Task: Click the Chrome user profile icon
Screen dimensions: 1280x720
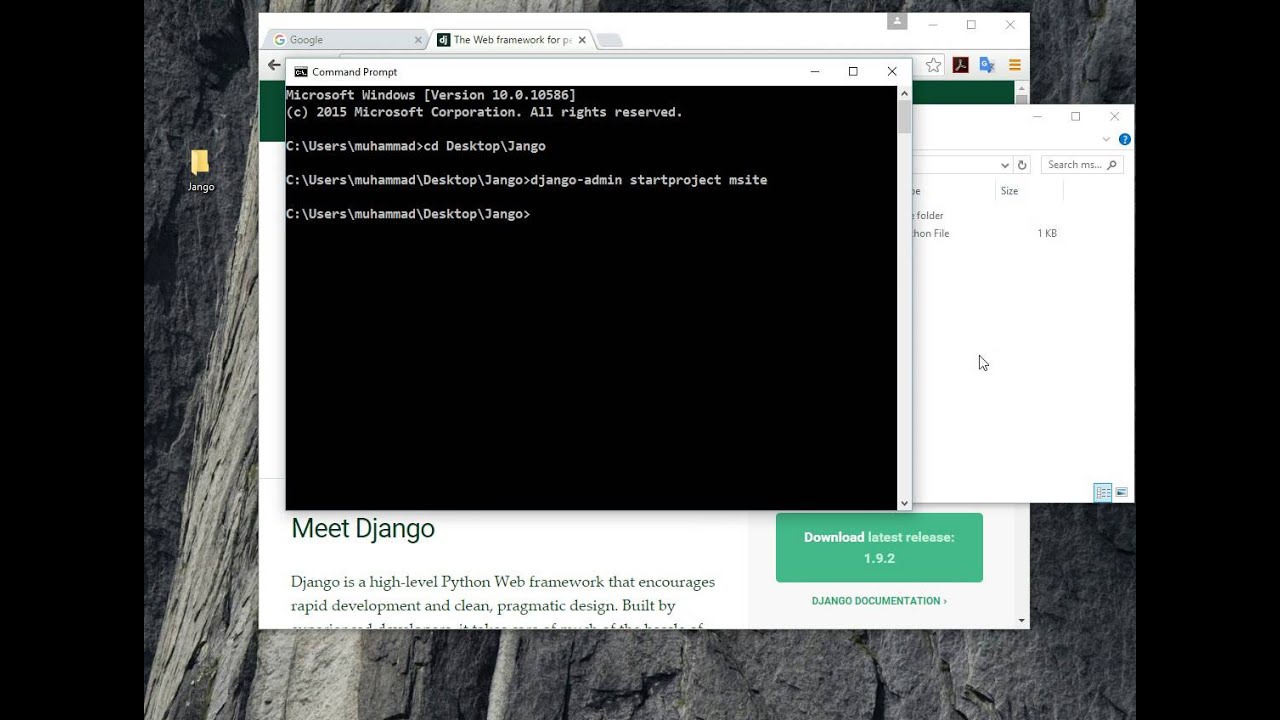Action: click(x=897, y=21)
